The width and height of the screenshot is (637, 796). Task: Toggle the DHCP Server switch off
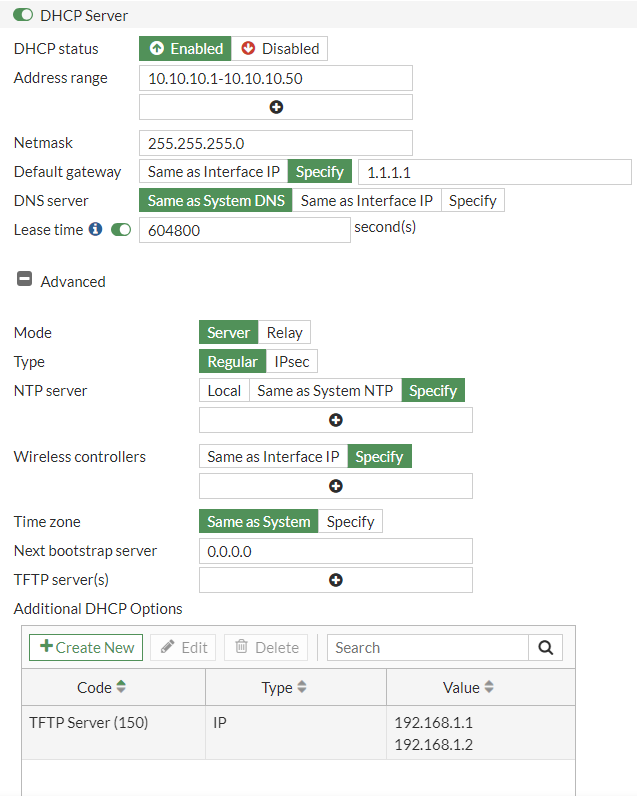(23, 16)
